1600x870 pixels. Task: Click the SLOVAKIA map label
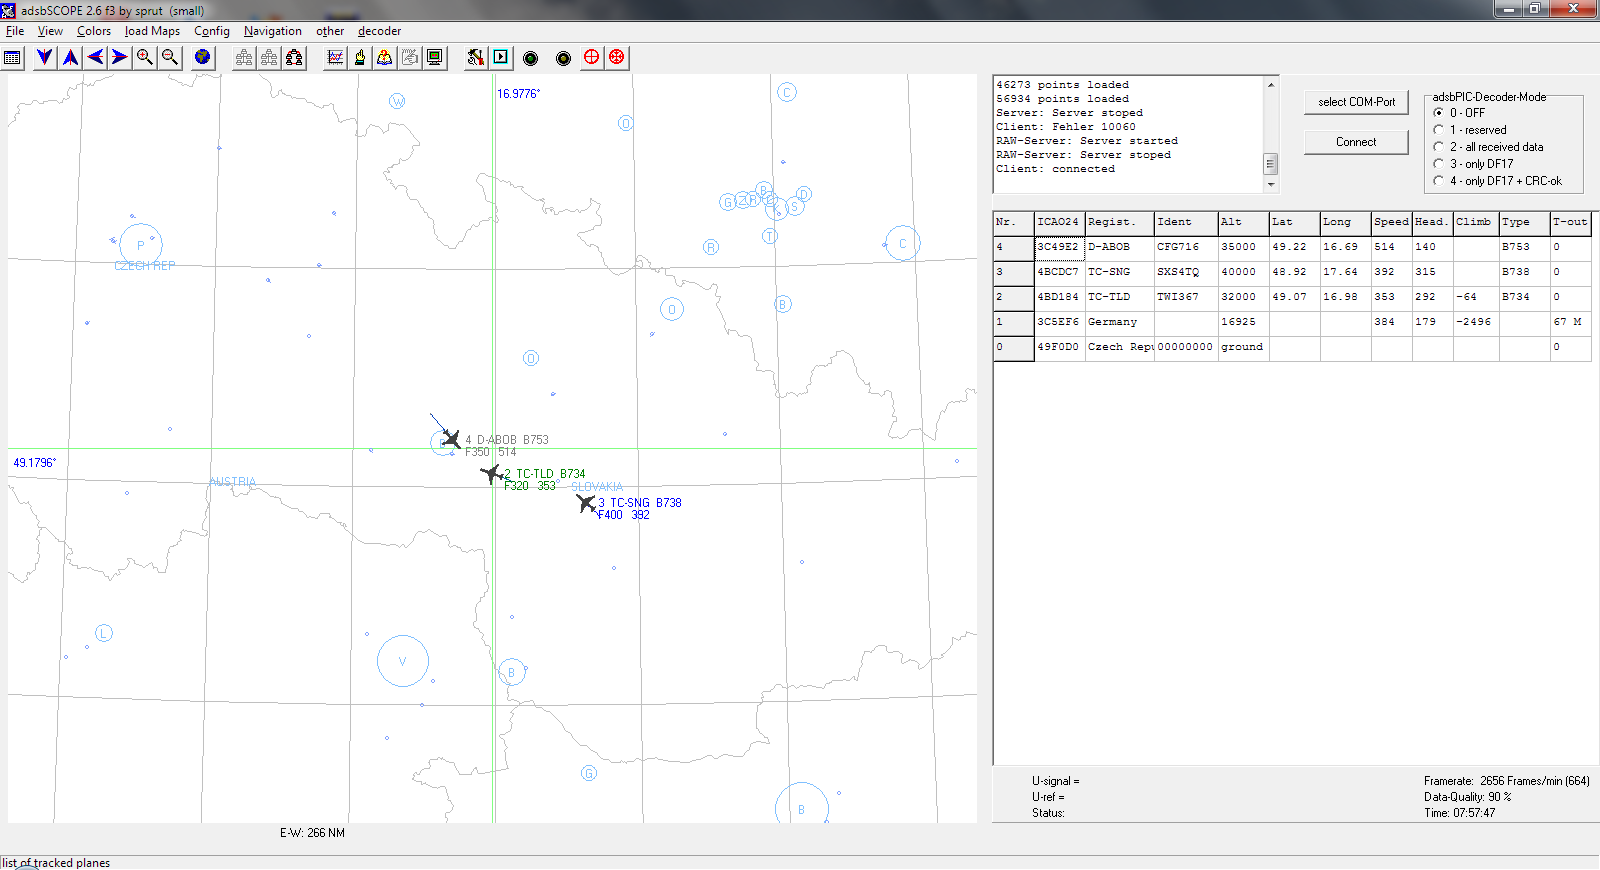pos(597,487)
